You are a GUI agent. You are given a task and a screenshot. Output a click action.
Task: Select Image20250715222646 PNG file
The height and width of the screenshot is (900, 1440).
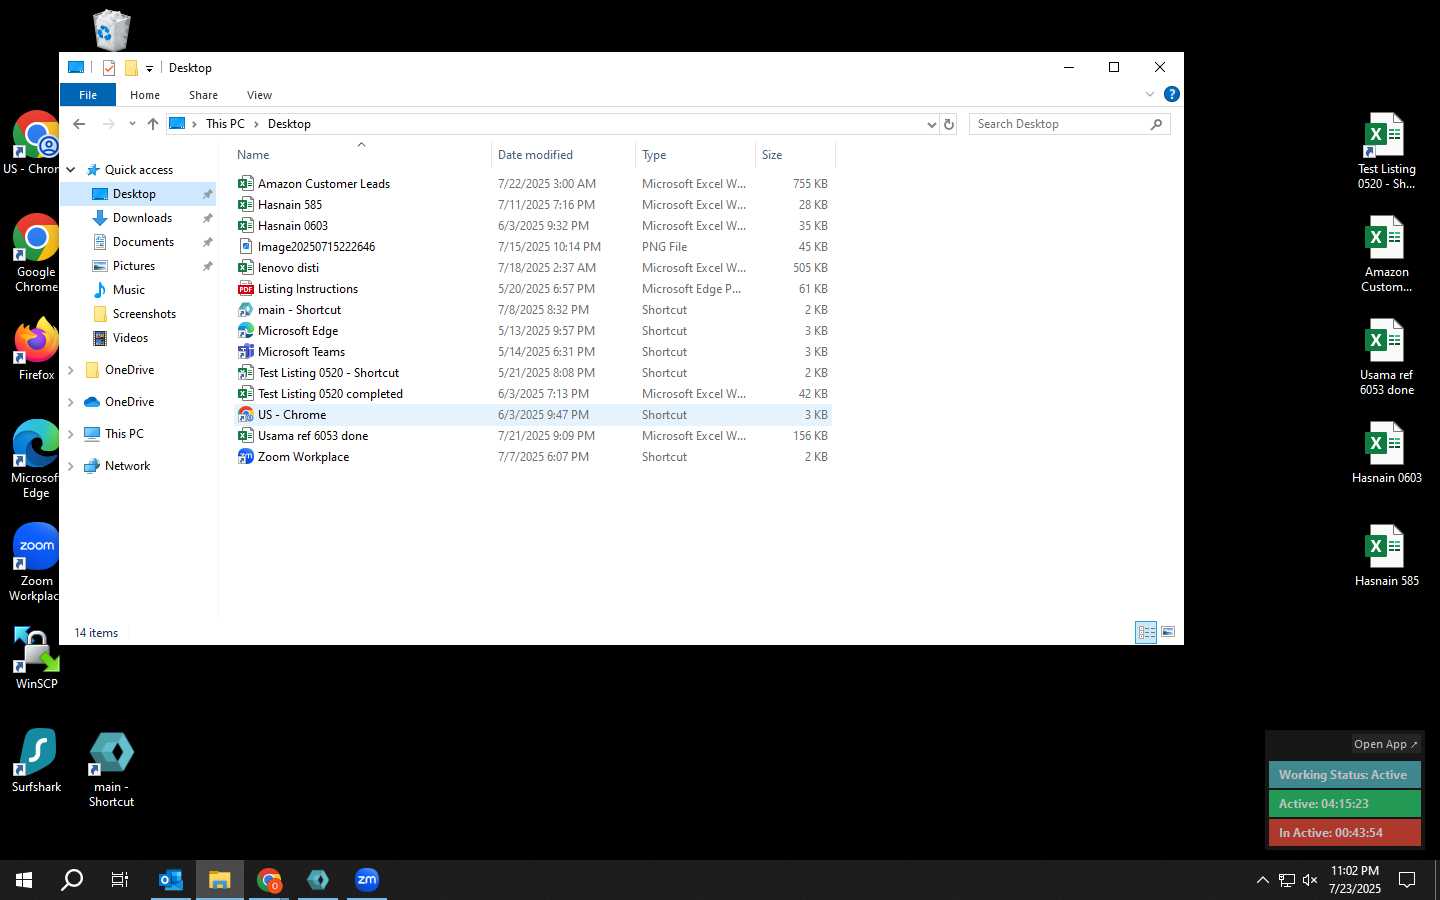coord(533,247)
